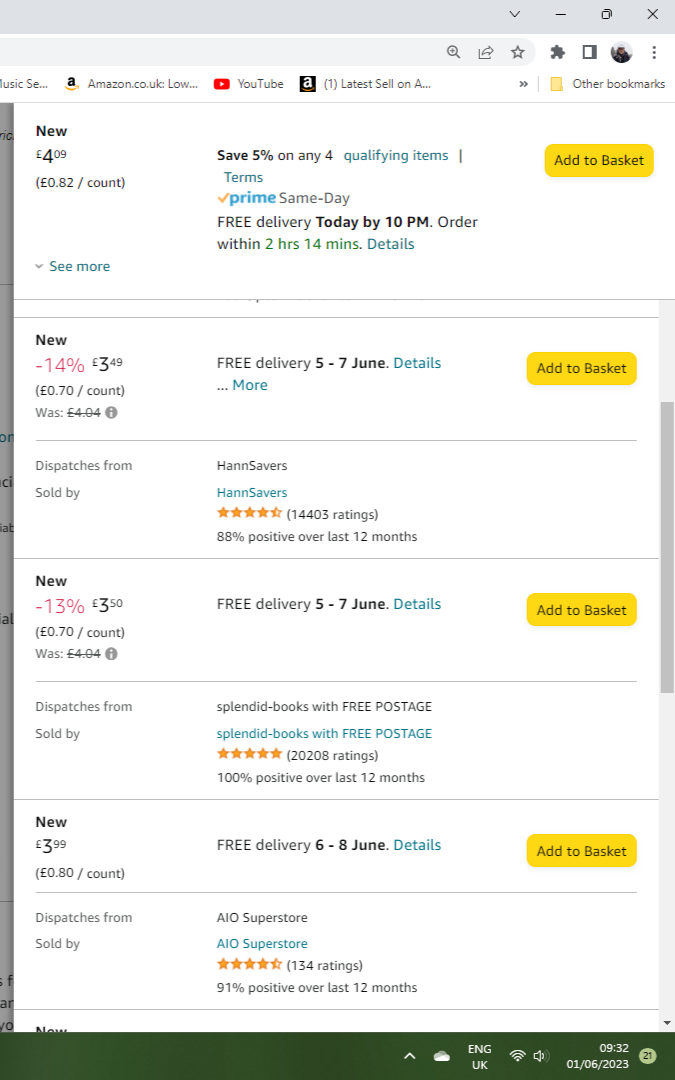The image size is (675, 1080).
Task: Open the Chrome three-dot menu
Action: [x=654, y=52]
